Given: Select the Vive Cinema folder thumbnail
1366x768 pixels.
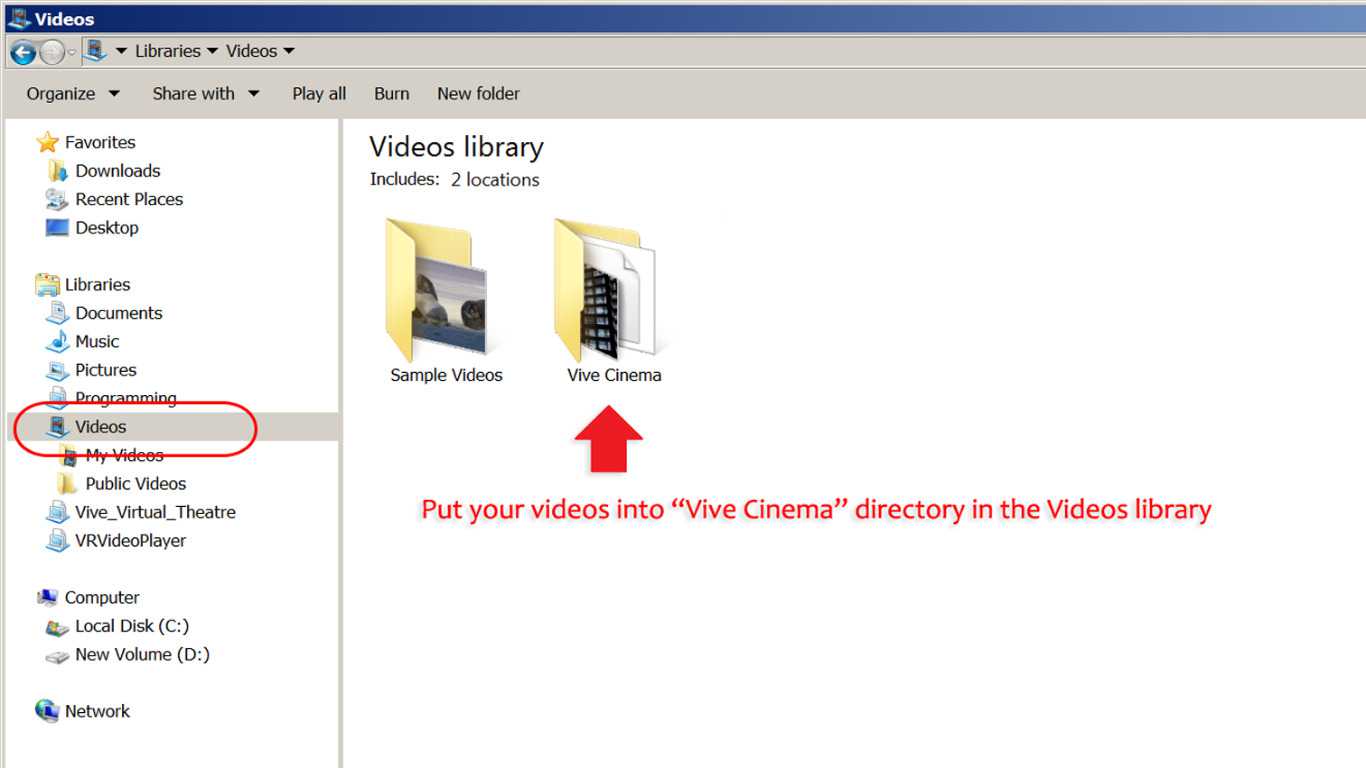Looking at the screenshot, I should point(606,290).
